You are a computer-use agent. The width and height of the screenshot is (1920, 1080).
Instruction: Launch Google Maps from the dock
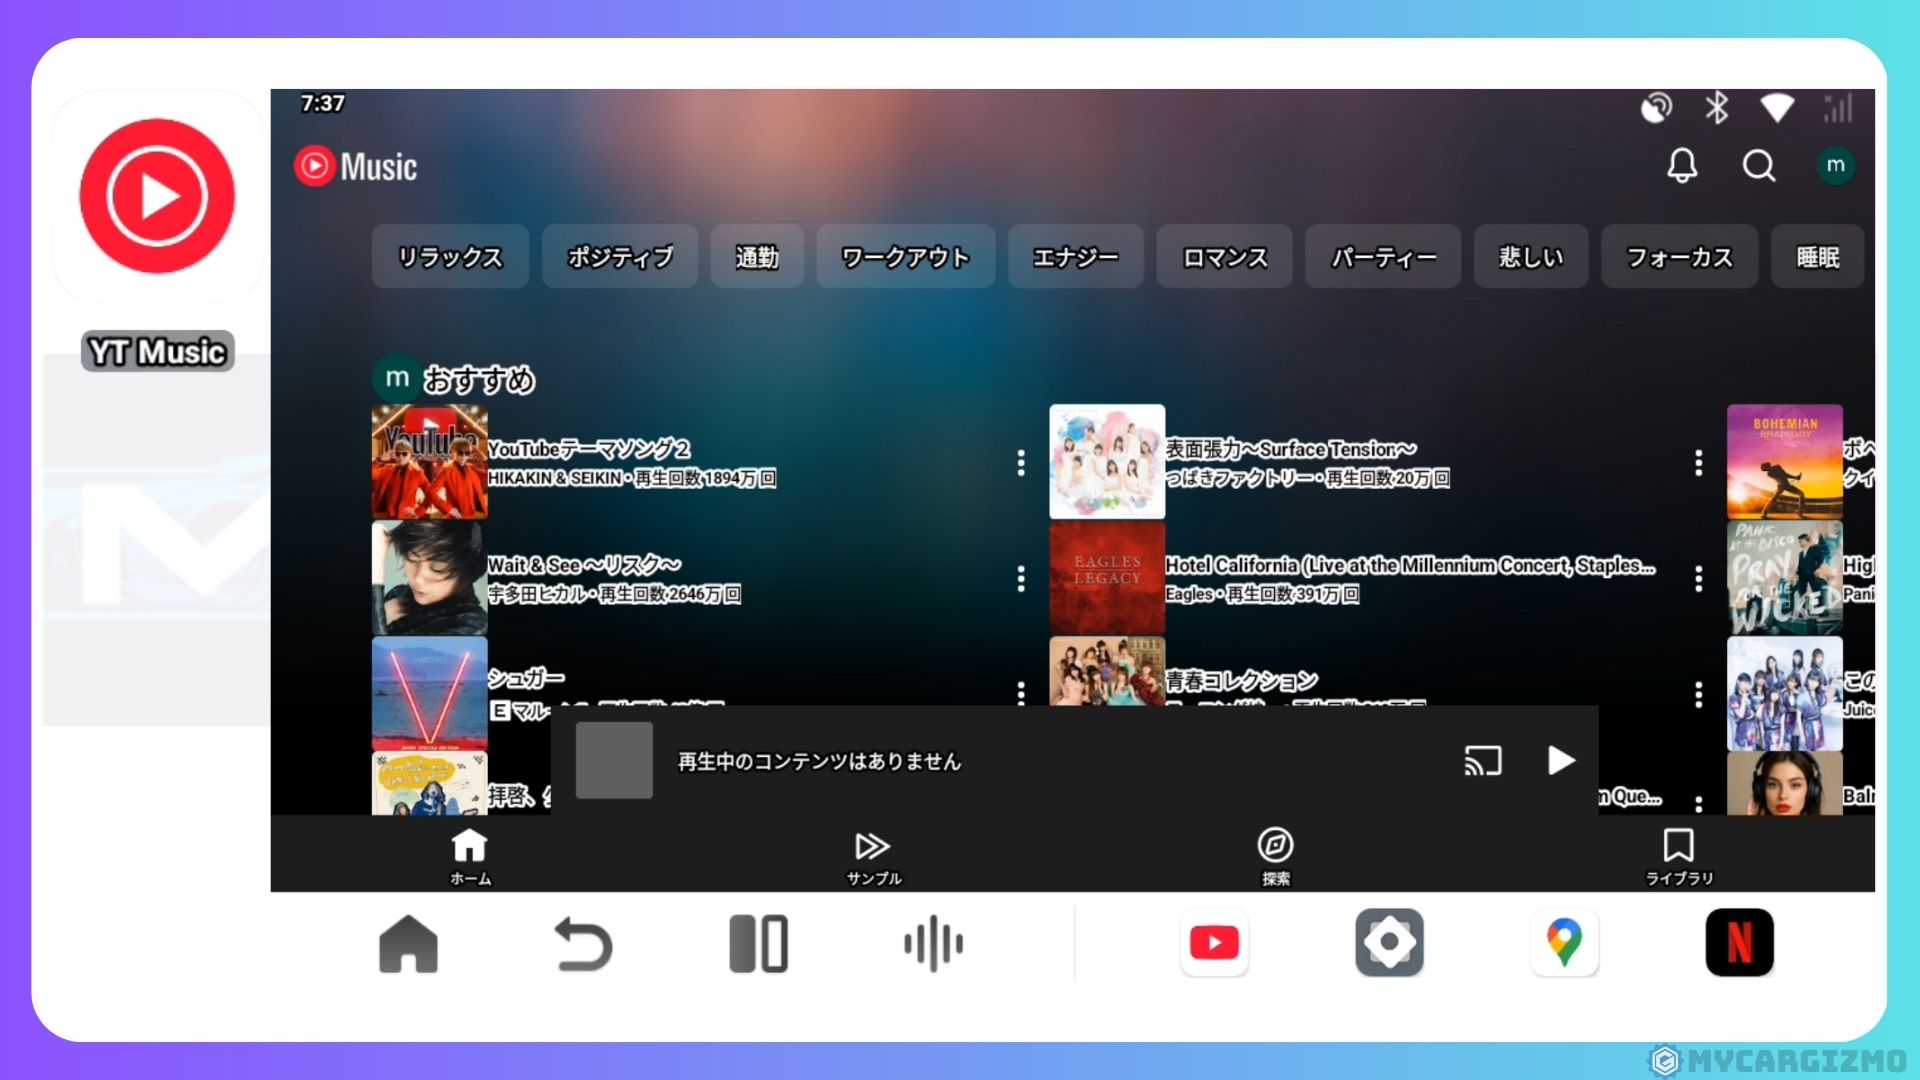click(x=1564, y=943)
